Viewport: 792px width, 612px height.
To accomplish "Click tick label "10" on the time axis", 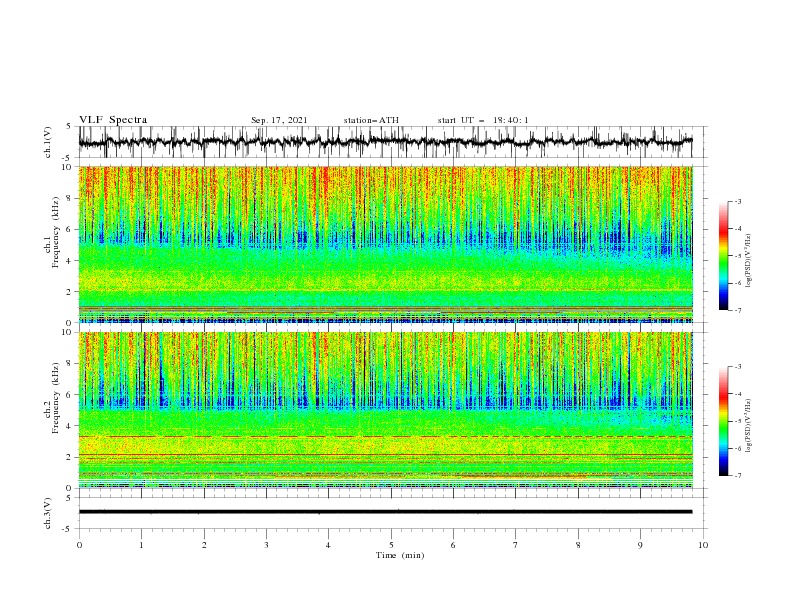I will click(703, 545).
